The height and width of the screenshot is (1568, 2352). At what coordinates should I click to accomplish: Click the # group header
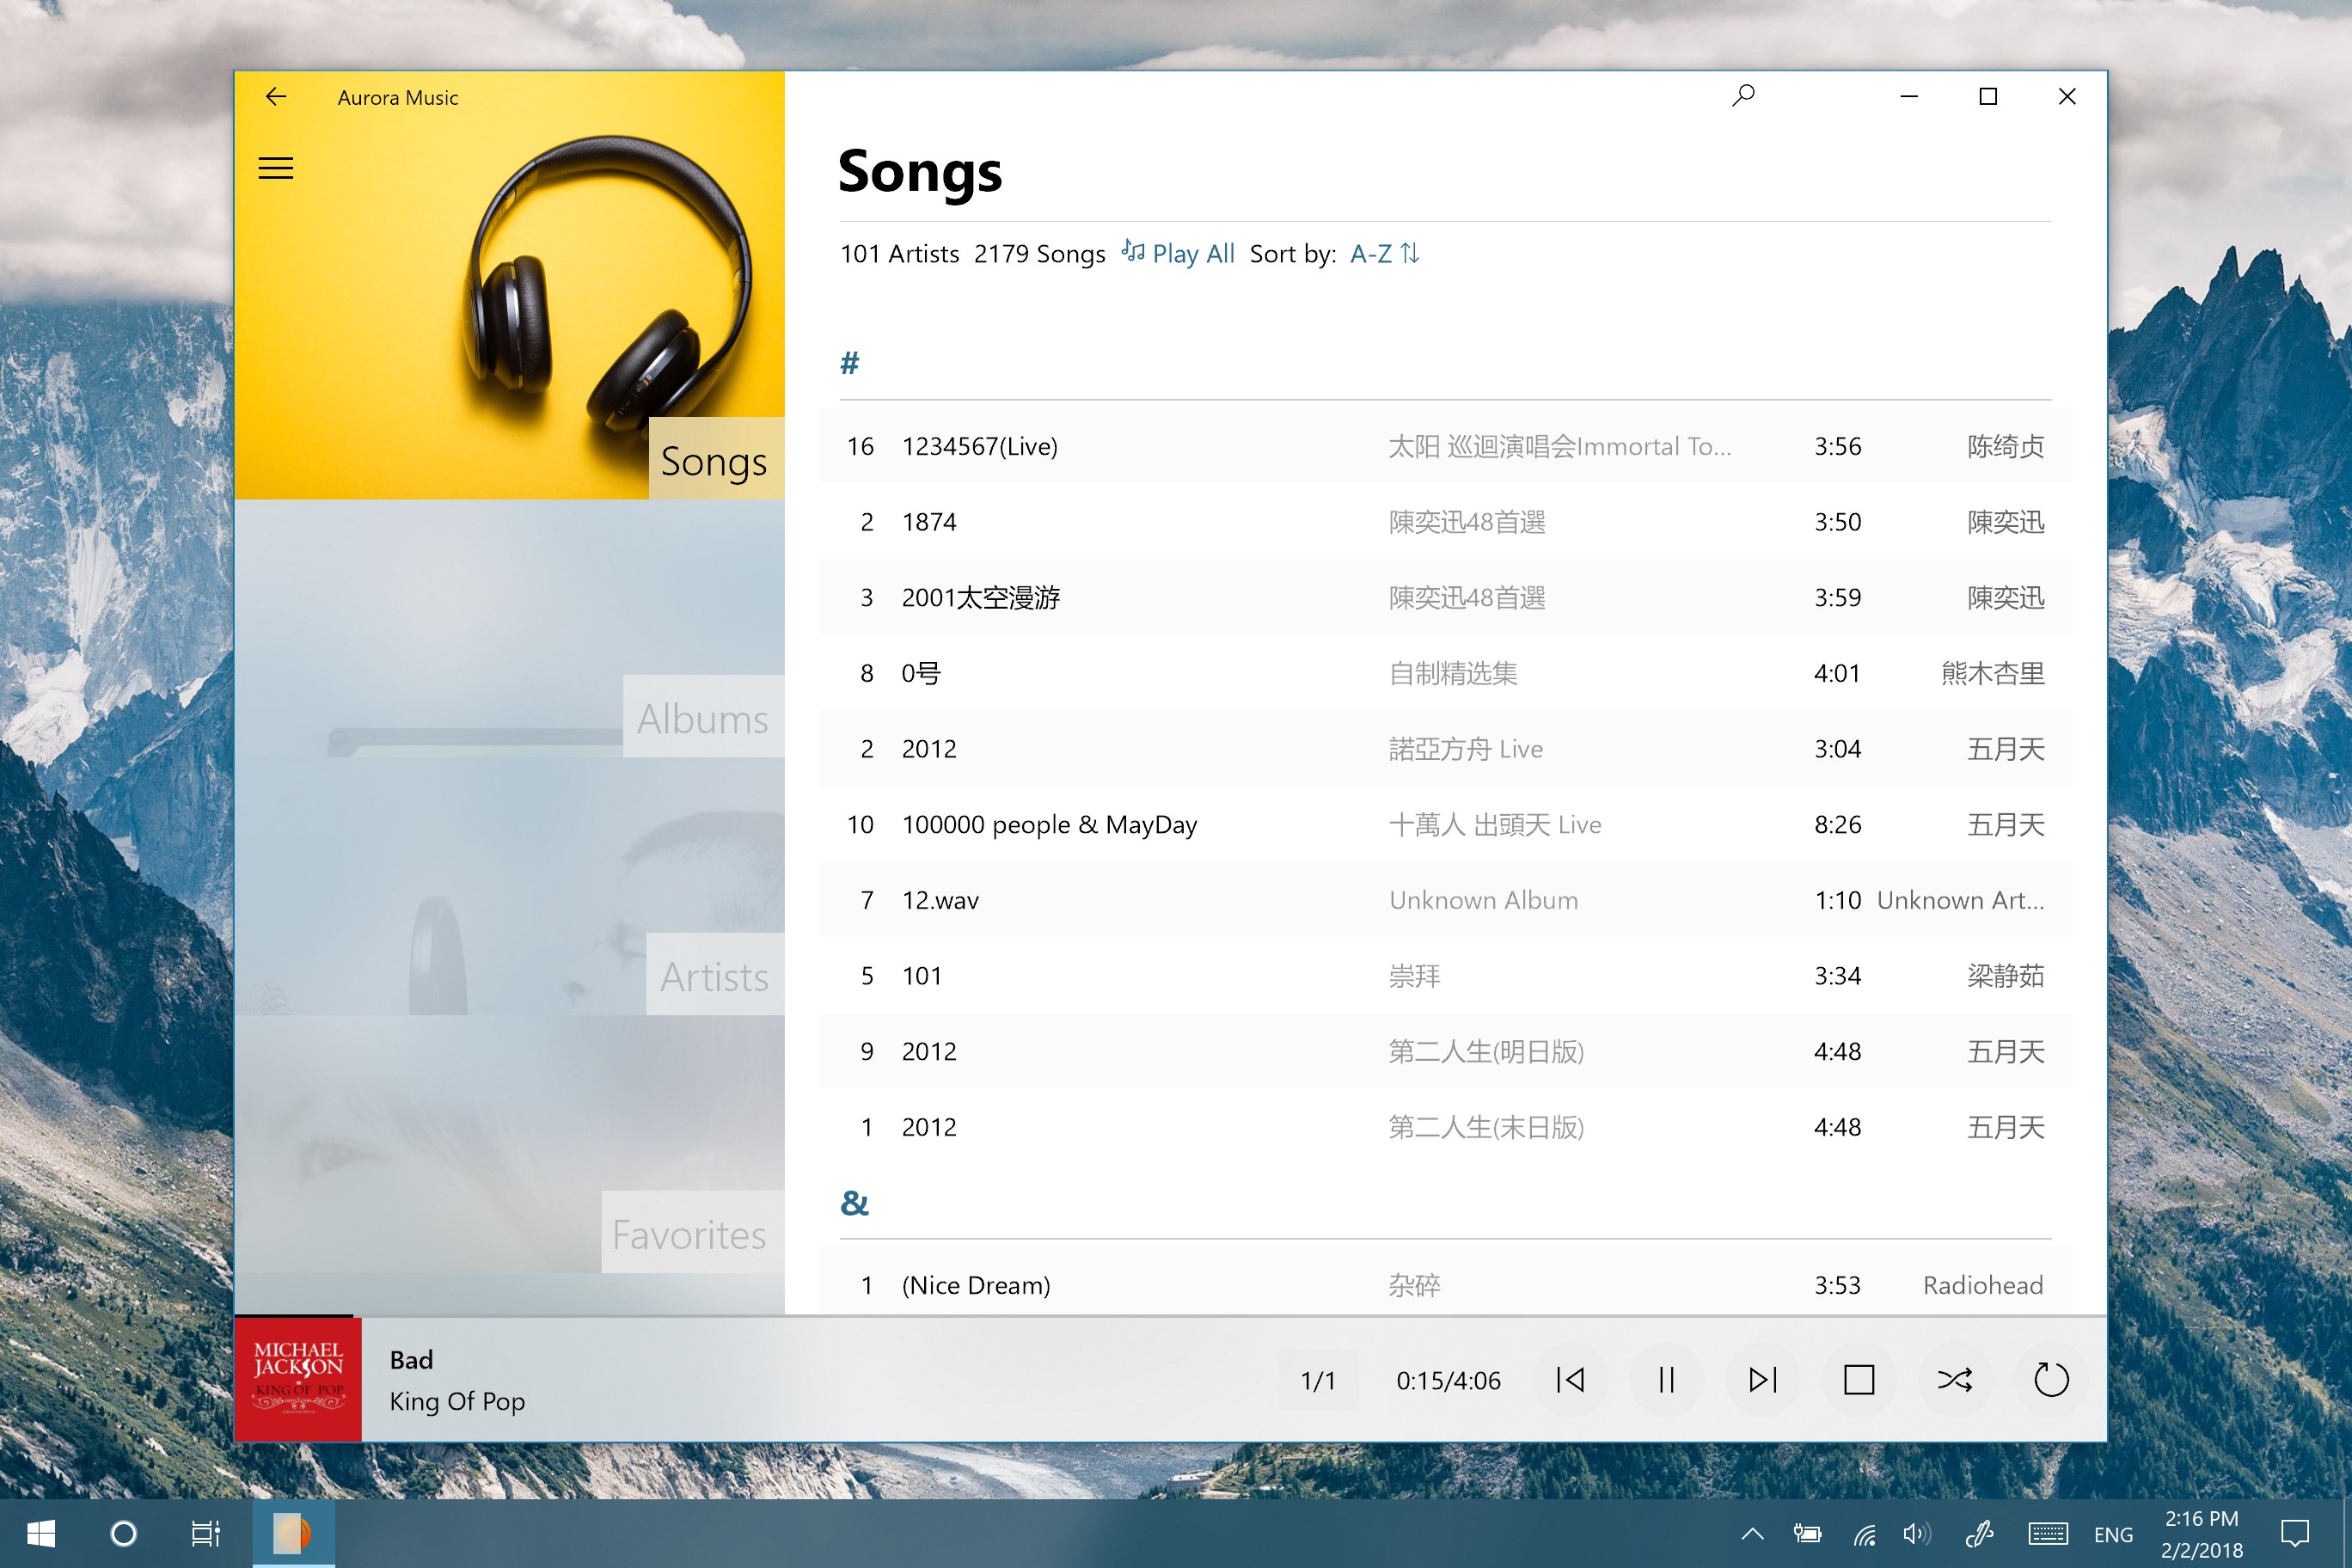coord(850,363)
